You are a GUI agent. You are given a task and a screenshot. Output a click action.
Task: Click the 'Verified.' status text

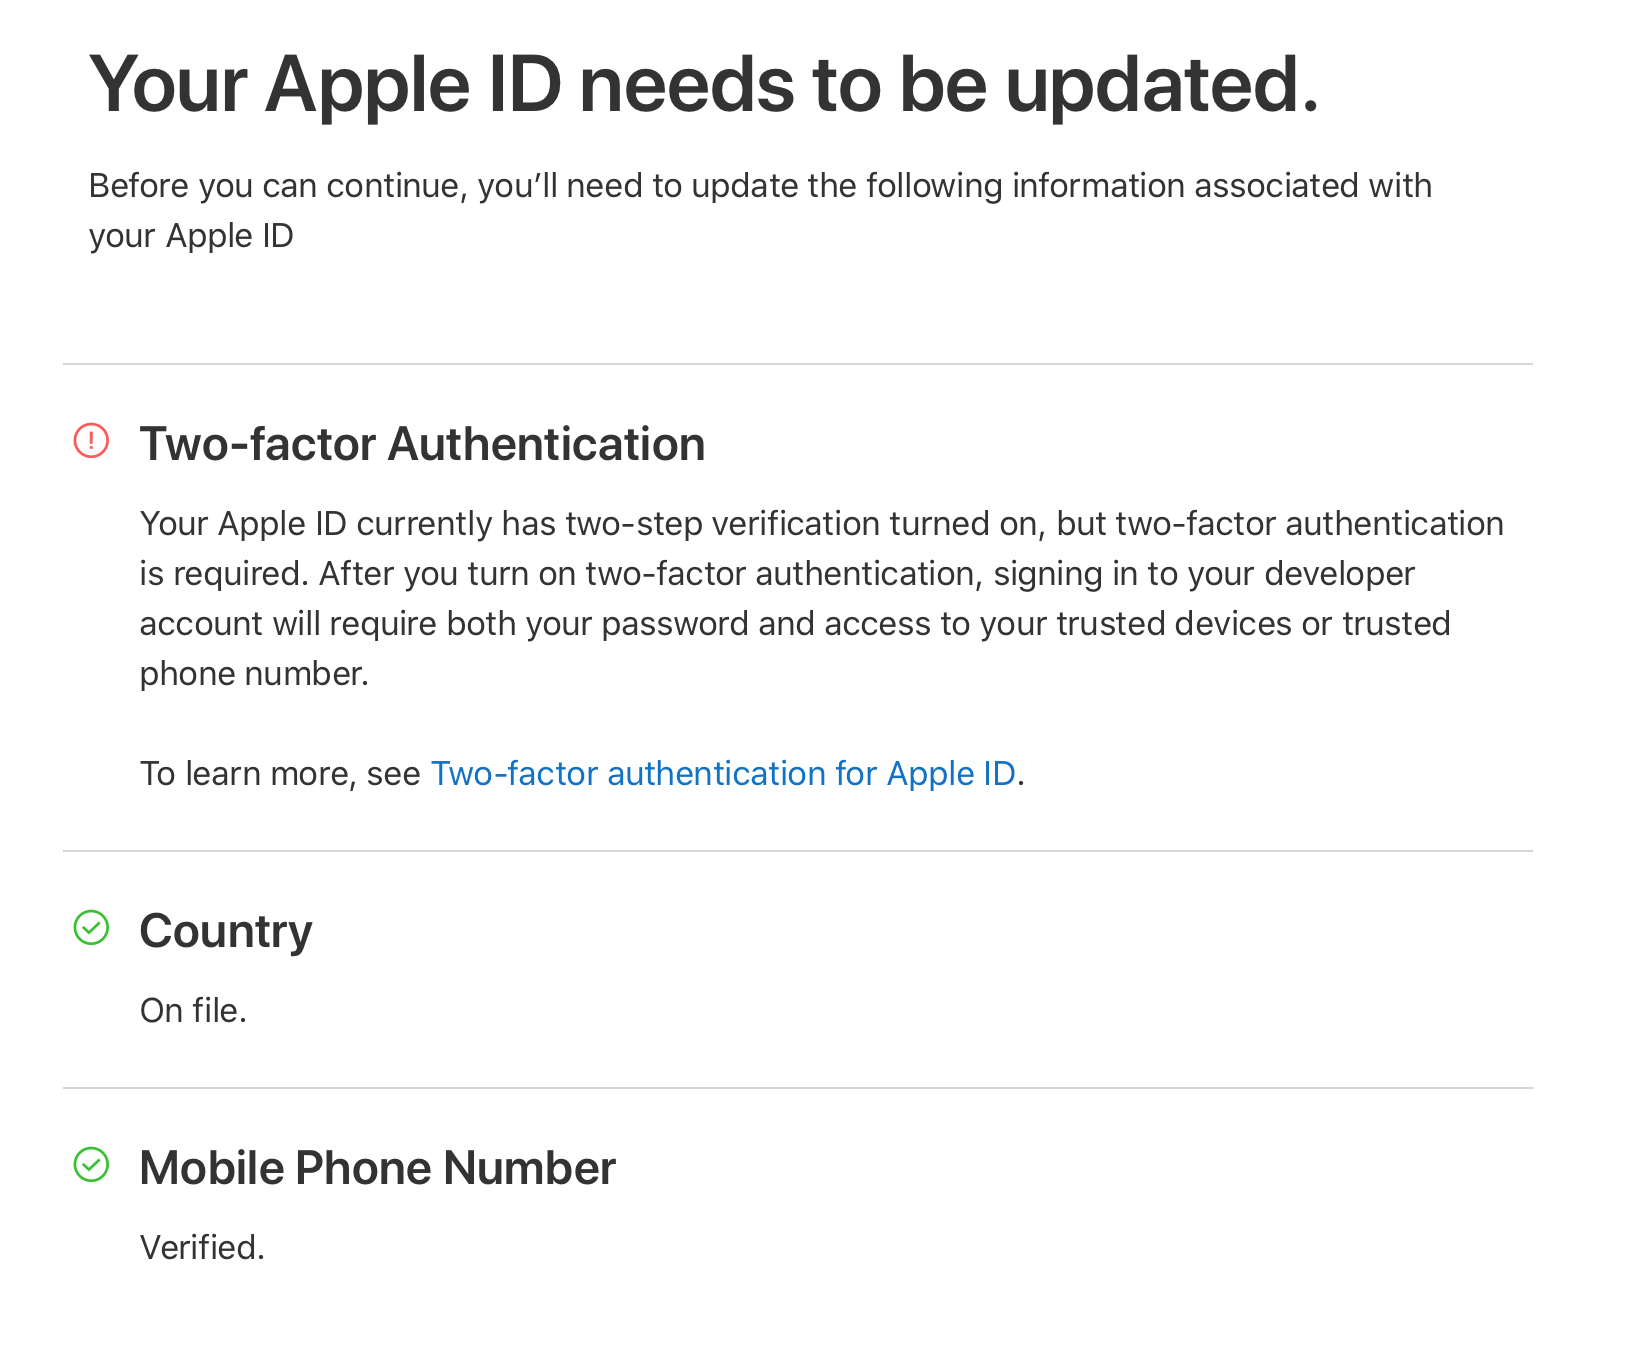[202, 1248]
